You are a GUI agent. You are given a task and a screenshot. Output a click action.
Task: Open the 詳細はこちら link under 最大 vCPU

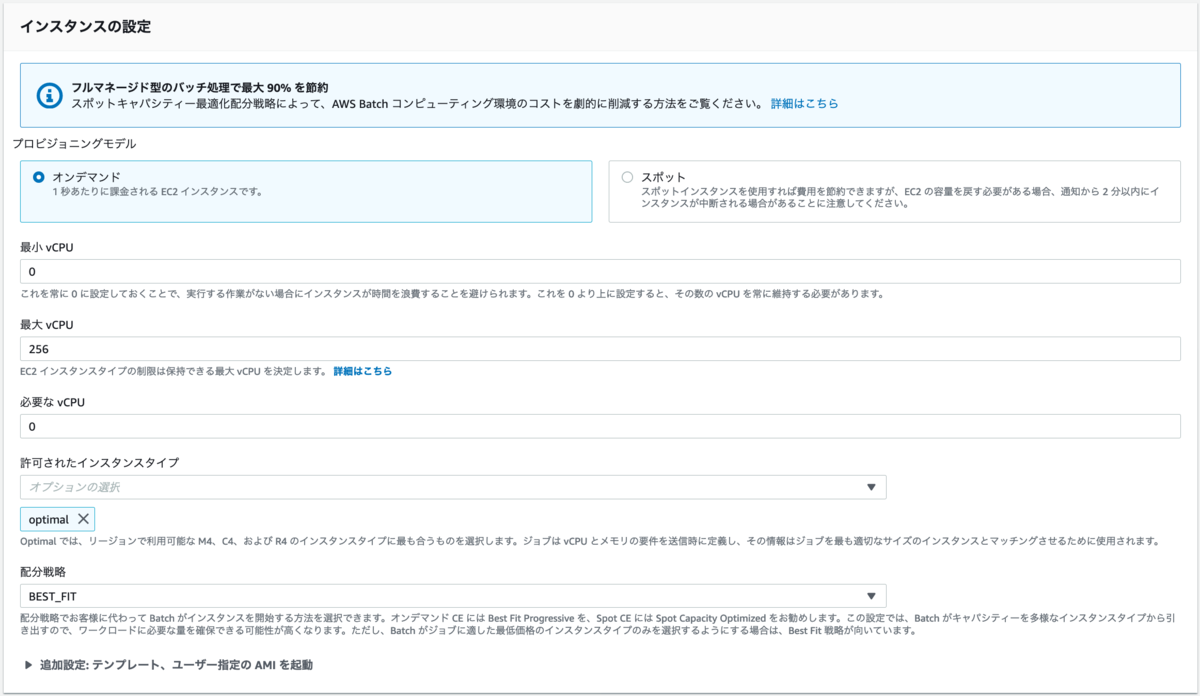(x=362, y=371)
